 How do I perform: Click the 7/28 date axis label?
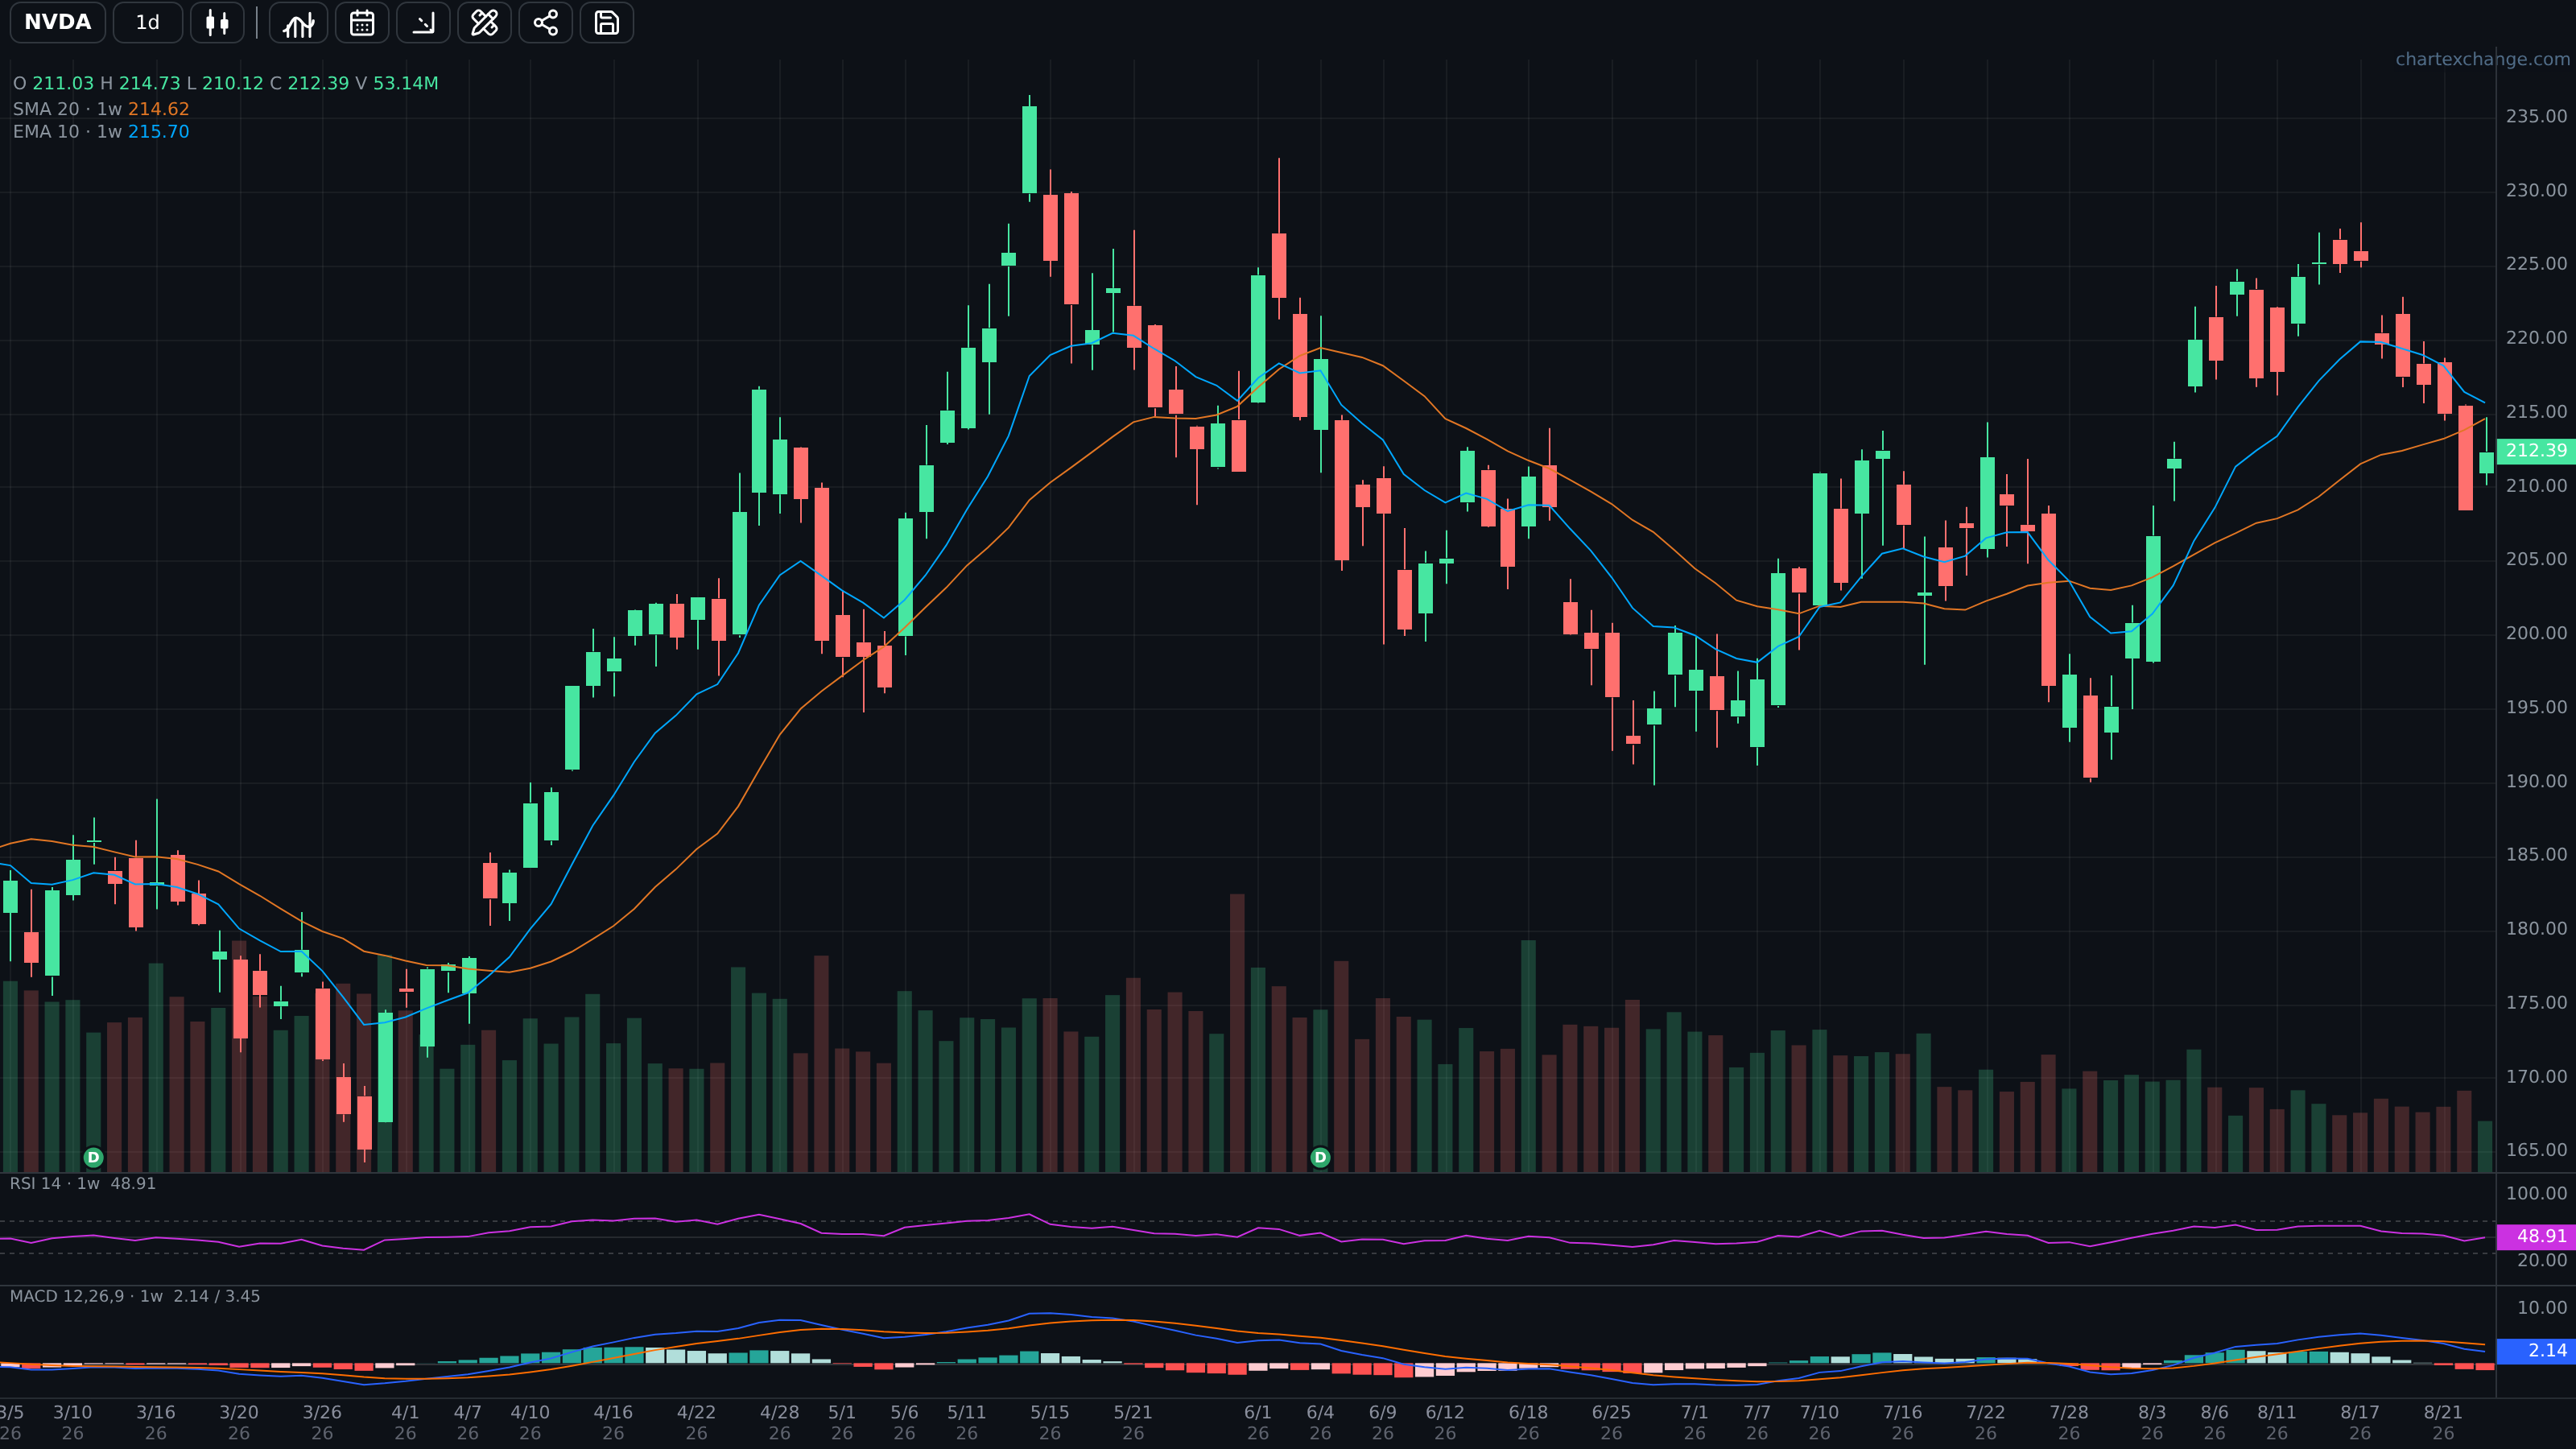coord(2069,1422)
